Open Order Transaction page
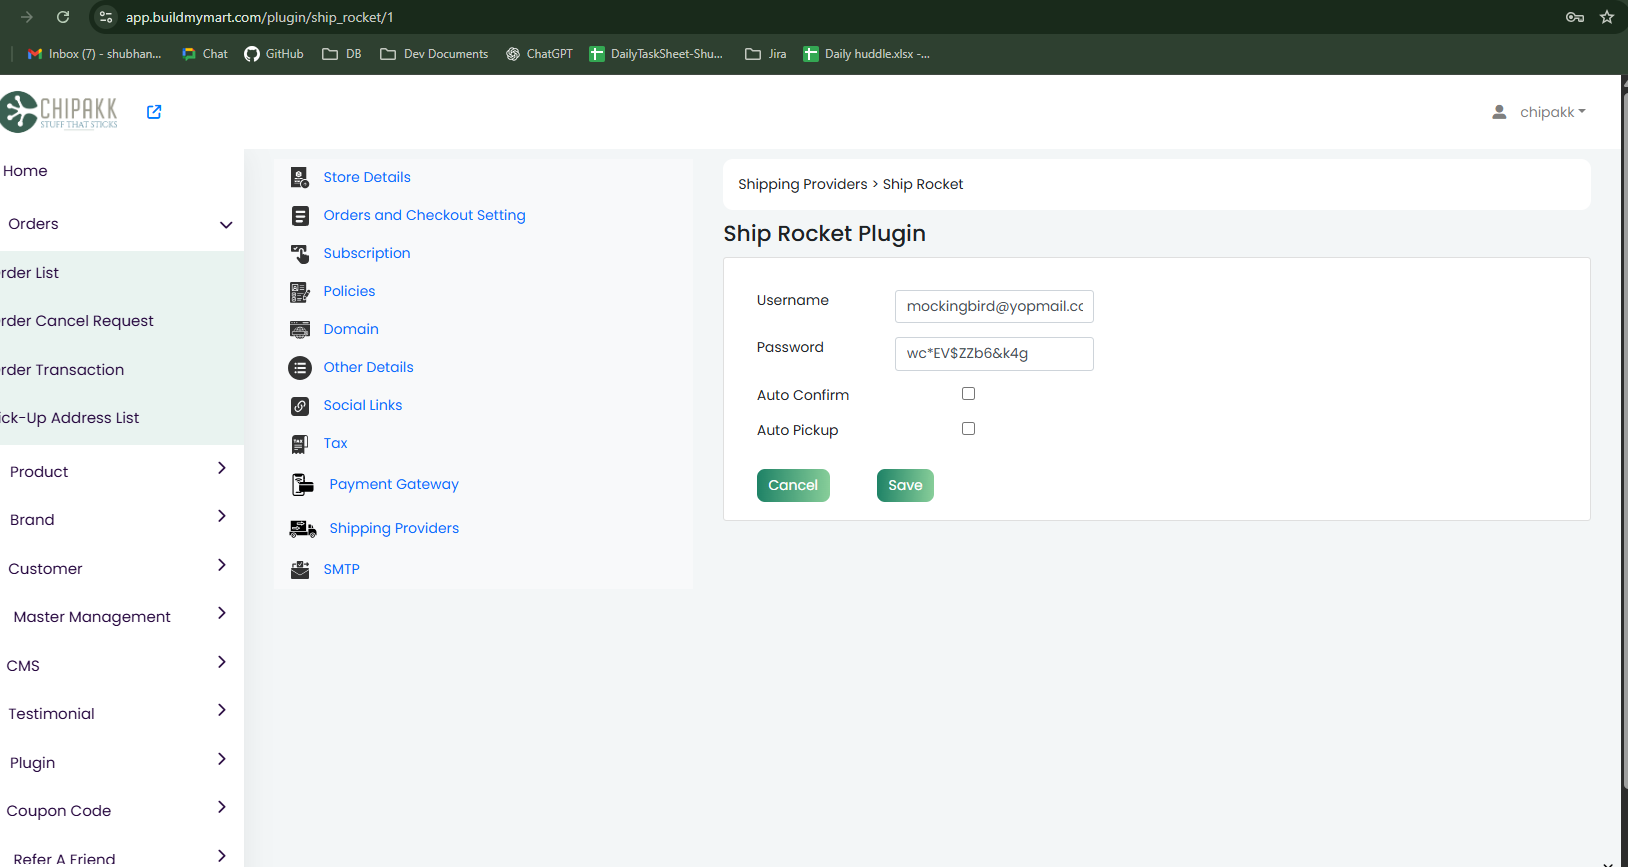This screenshot has height=867, width=1628. click(x=62, y=370)
